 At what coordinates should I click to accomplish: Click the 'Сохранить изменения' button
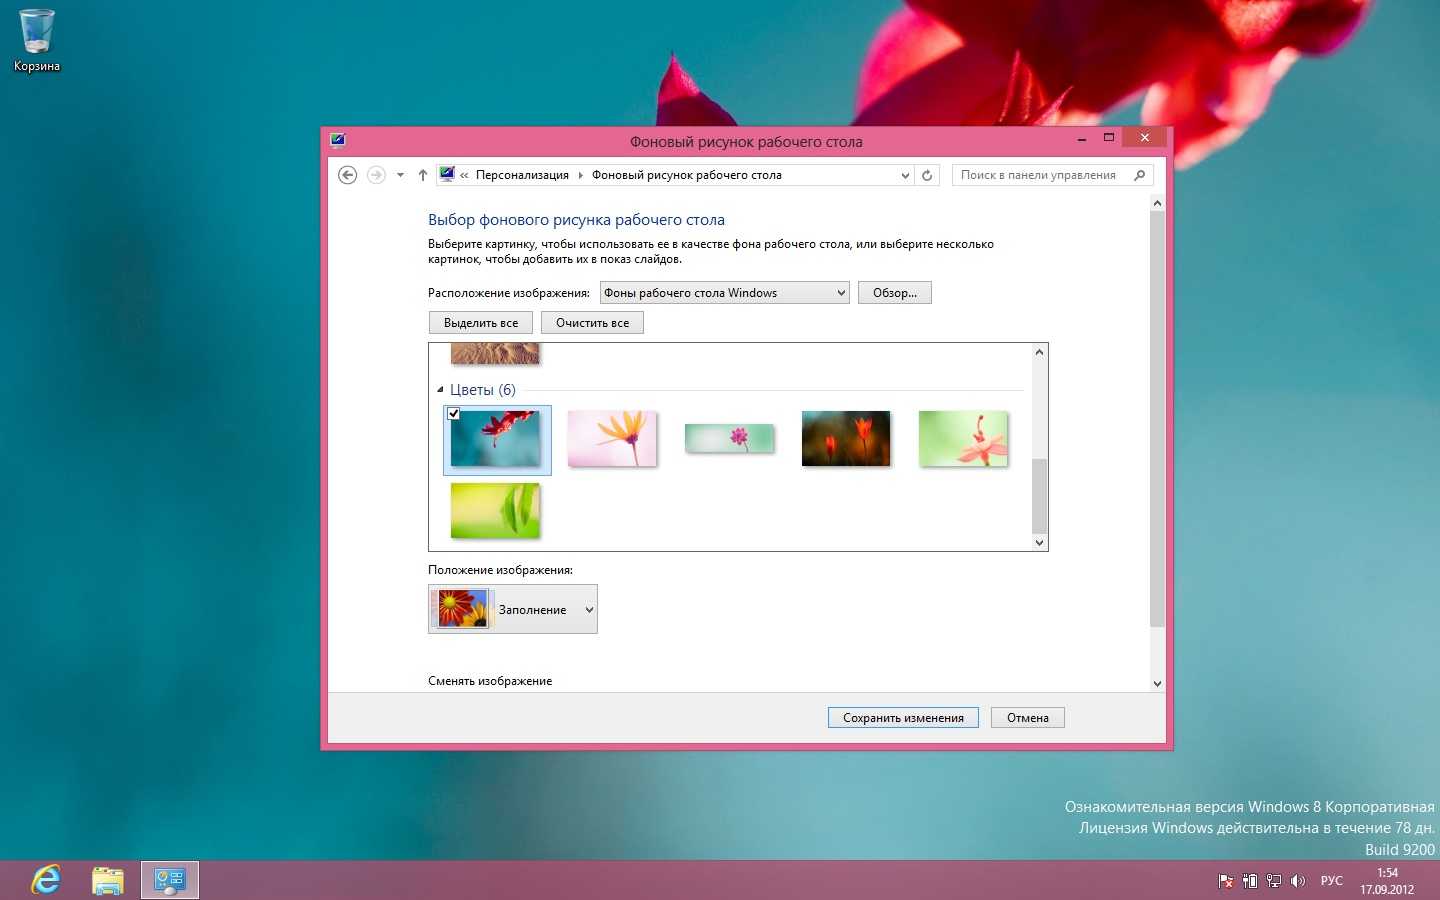pyautogui.click(x=903, y=718)
